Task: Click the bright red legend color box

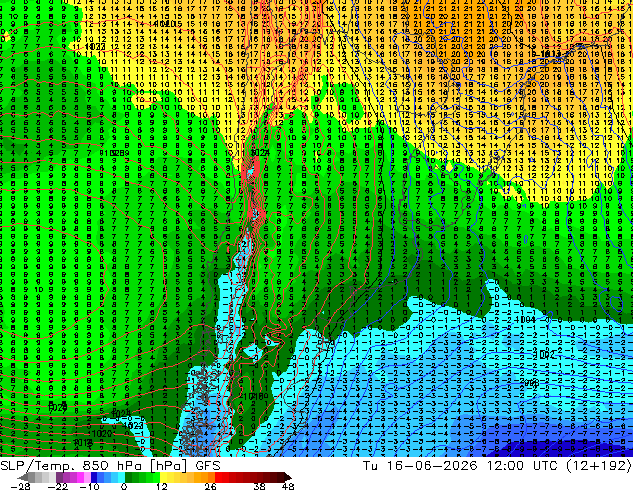Action: [218, 477]
